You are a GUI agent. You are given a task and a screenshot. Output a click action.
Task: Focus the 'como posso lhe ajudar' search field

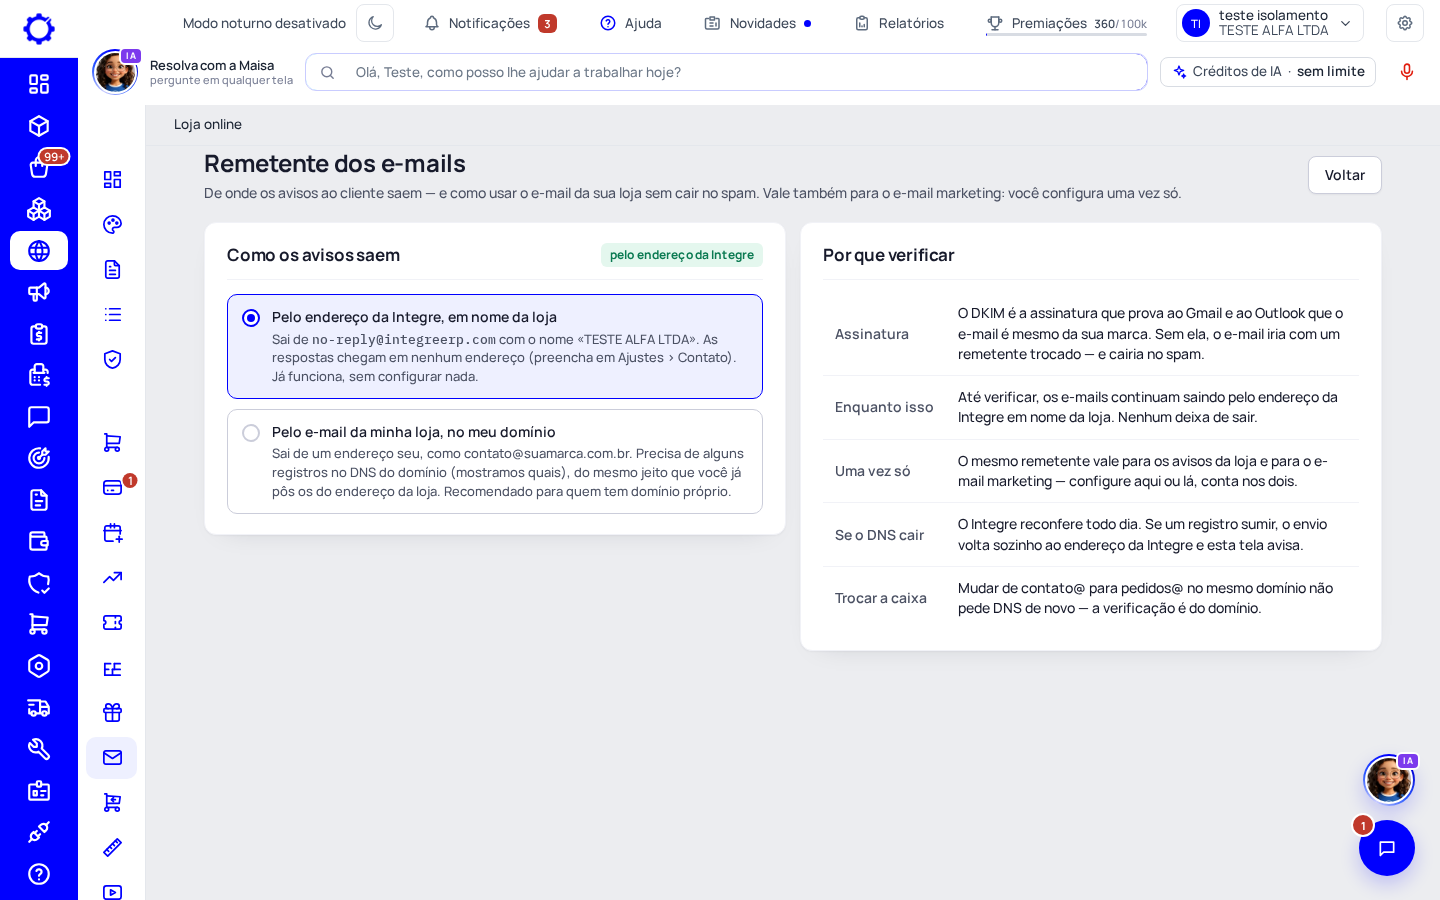click(x=726, y=72)
